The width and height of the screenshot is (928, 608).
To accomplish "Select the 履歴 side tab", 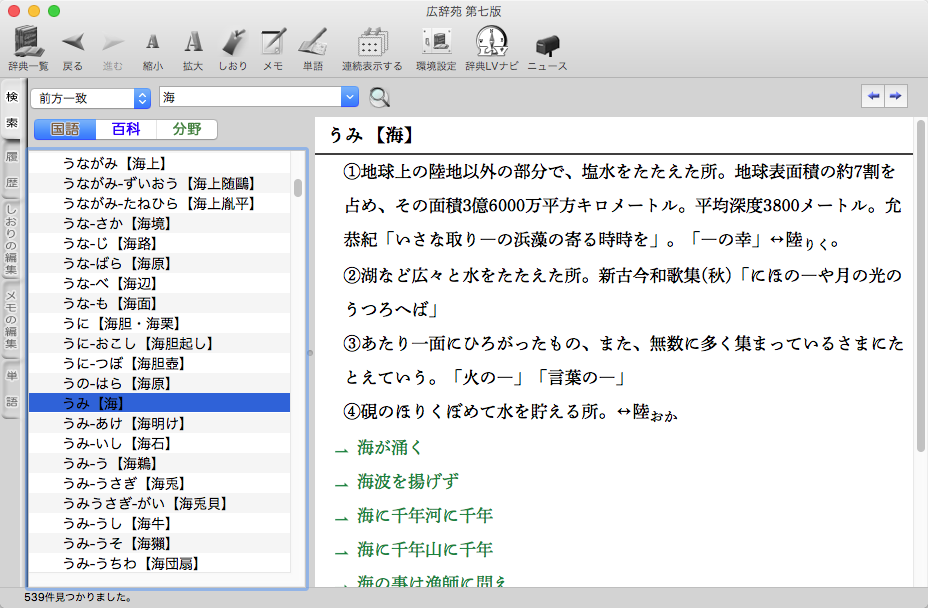I will click(x=12, y=170).
